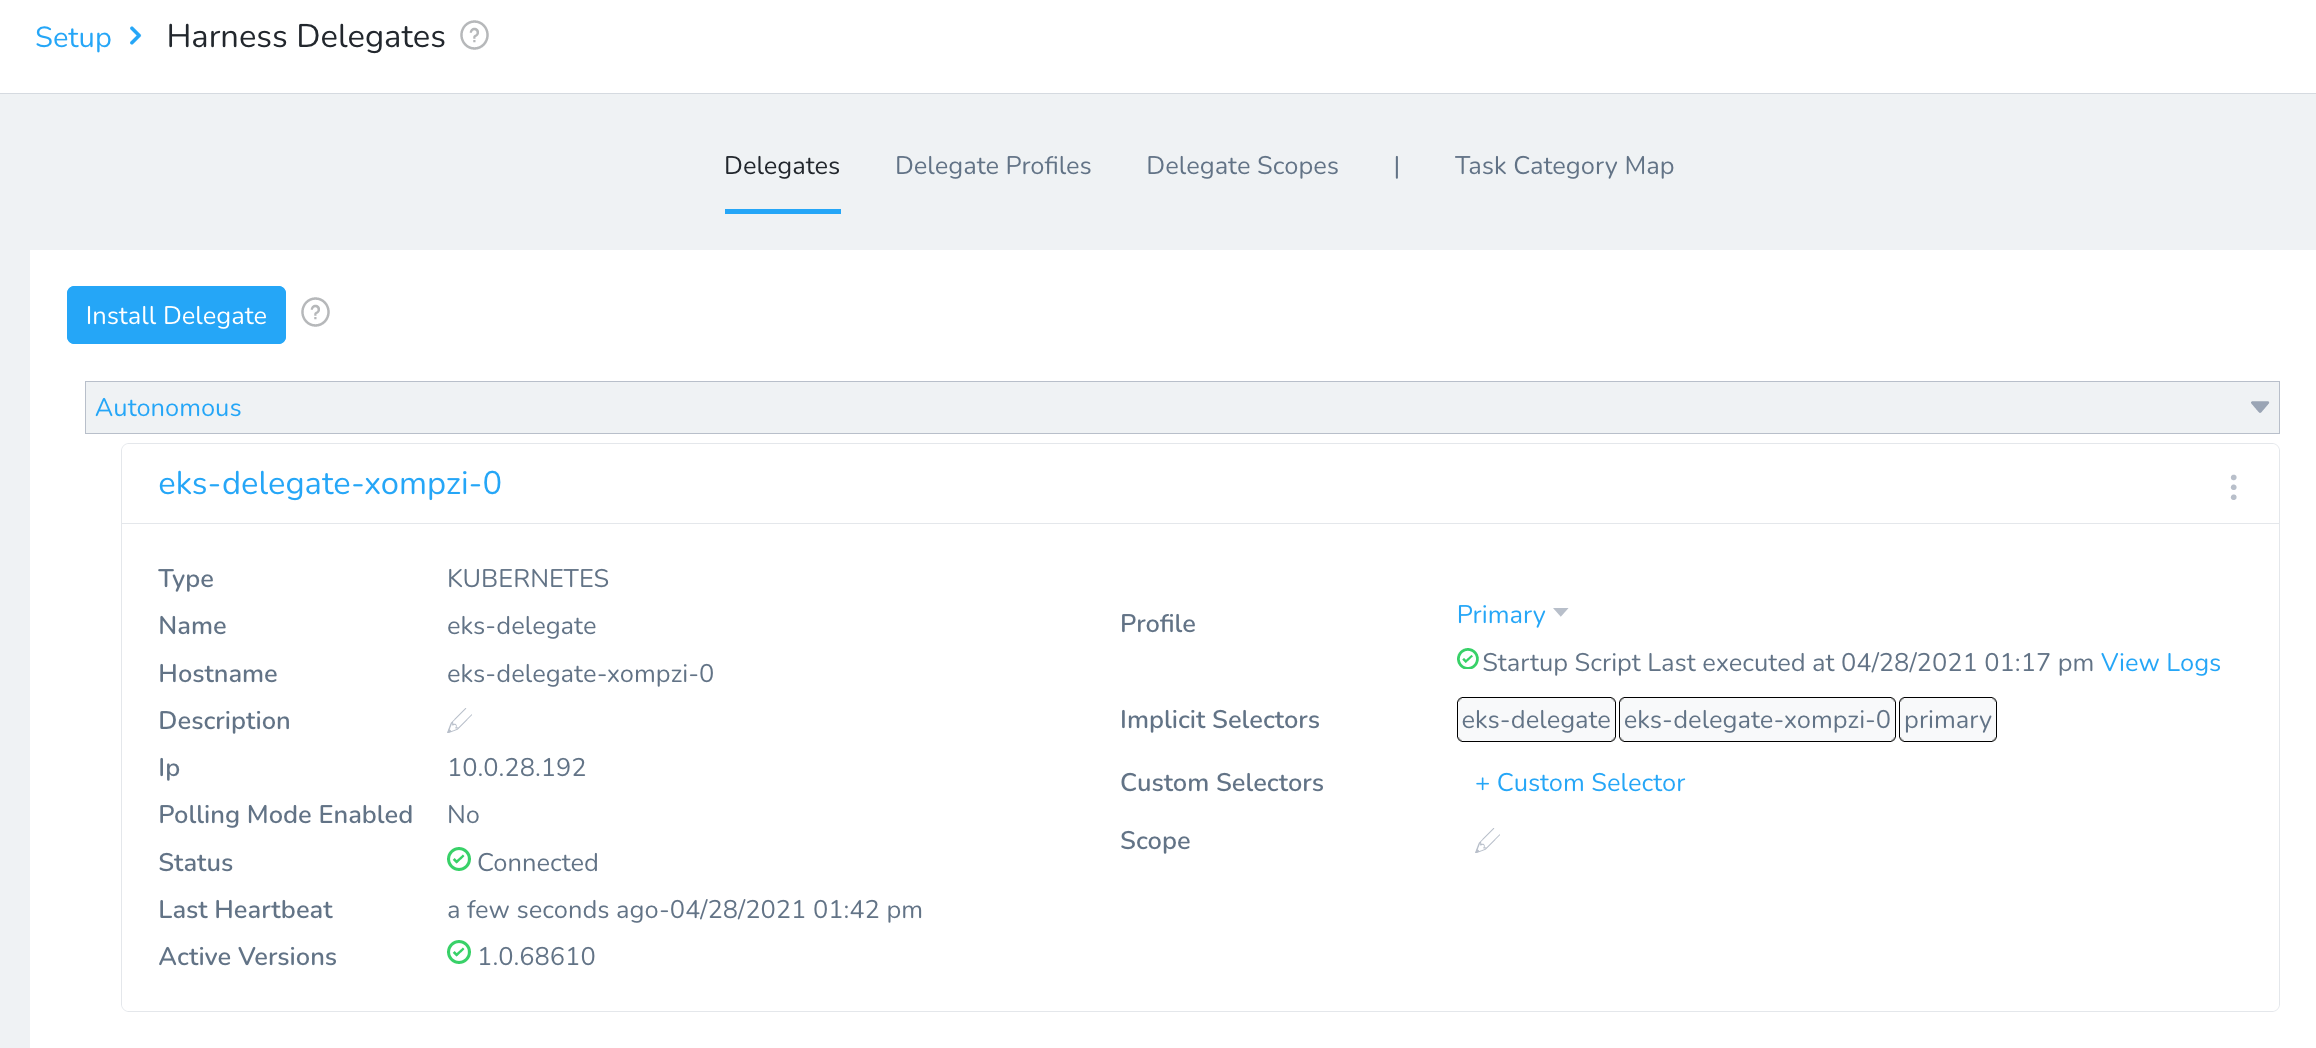Click the Profile field label

point(1158,624)
